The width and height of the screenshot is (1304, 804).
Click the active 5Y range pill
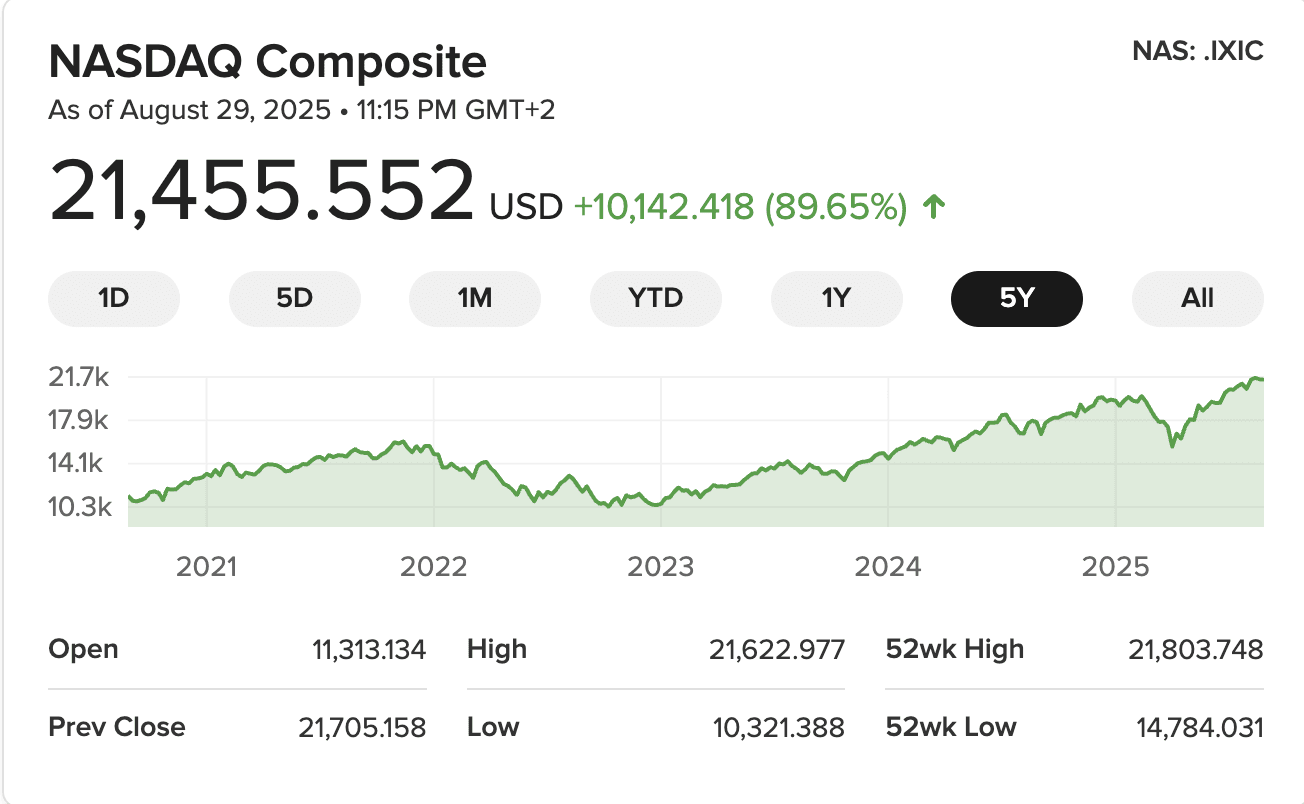pyautogui.click(x=1016, y=298)
